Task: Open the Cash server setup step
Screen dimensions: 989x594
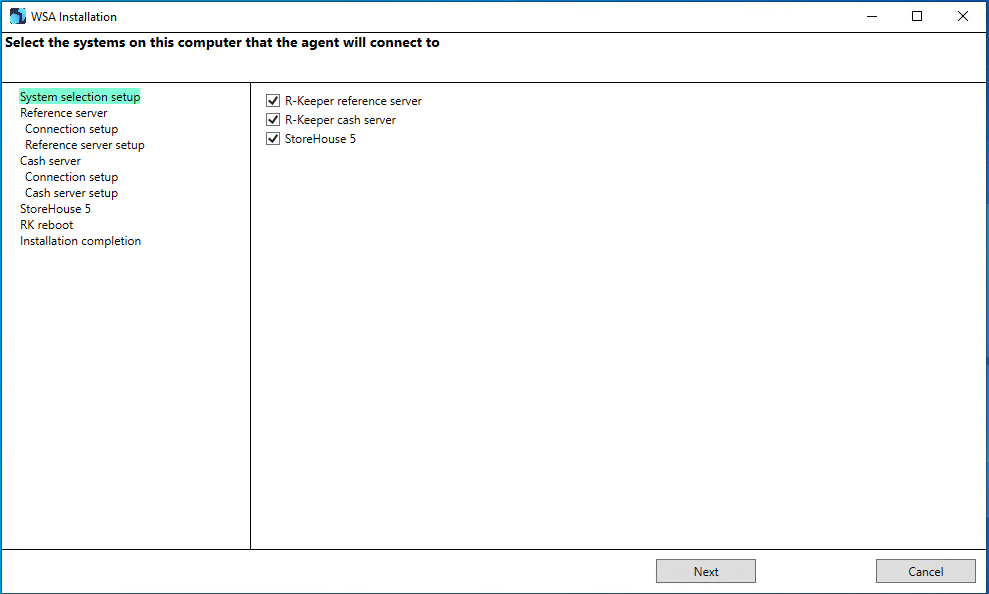Action: coord(72,193)
